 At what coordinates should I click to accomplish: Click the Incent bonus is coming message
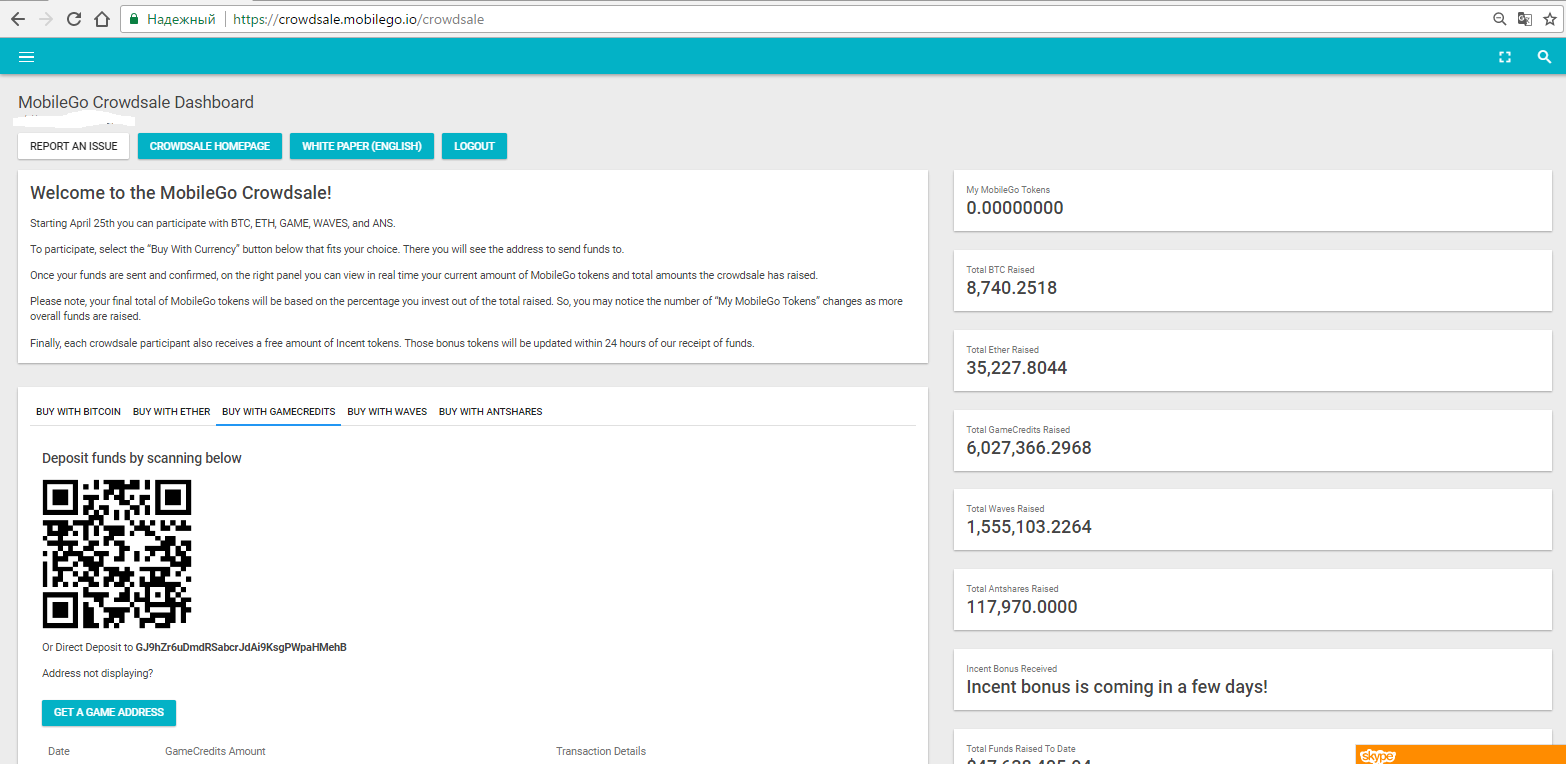[x=1117, y=687]
